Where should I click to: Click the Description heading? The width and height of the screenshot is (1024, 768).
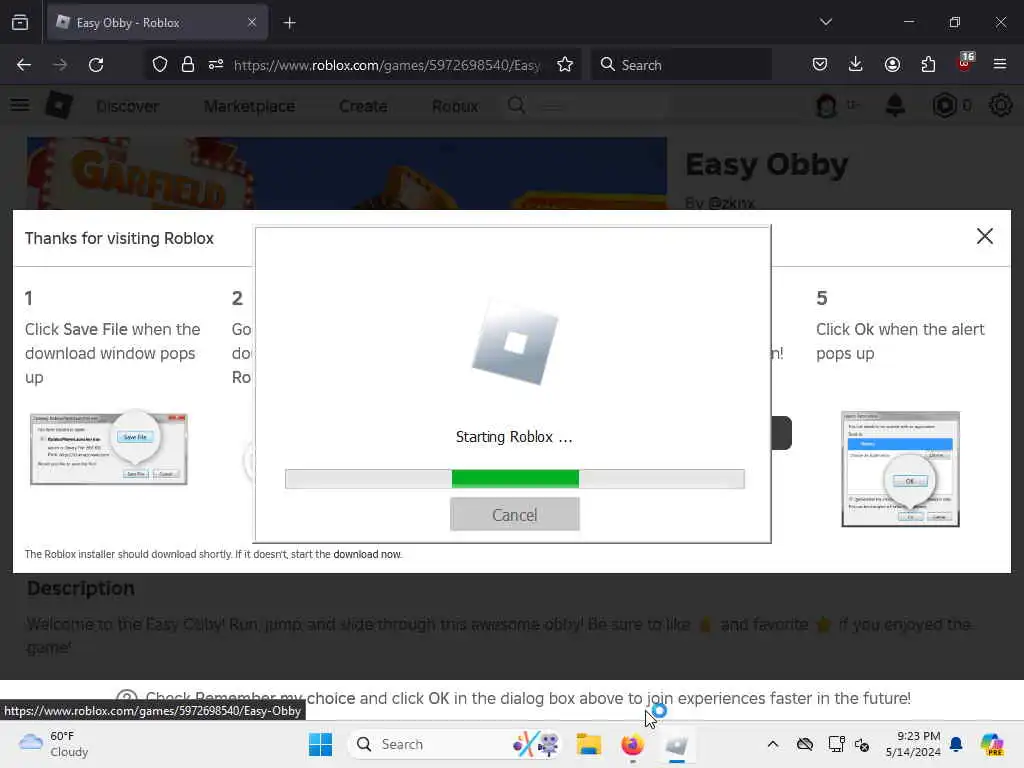point(81,588)
